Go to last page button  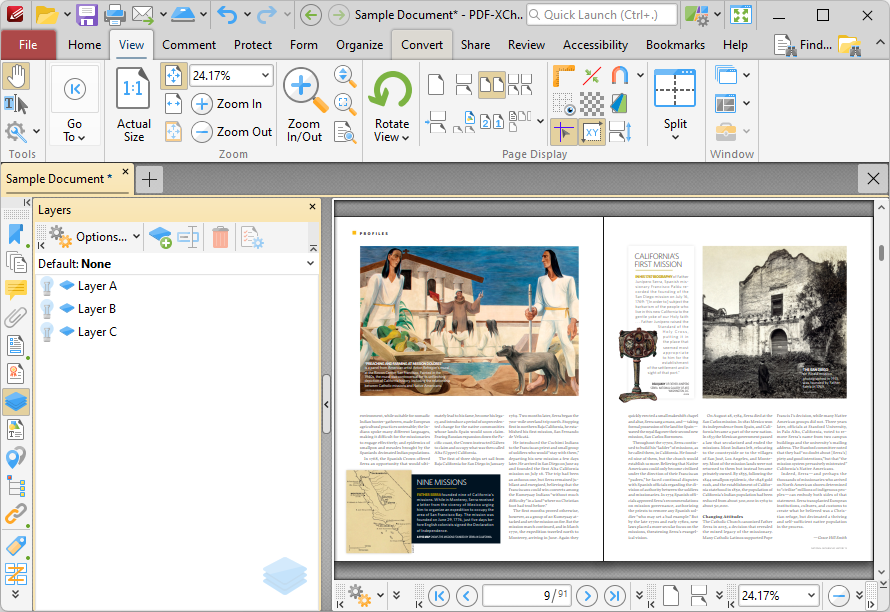[x=615, y=596]
